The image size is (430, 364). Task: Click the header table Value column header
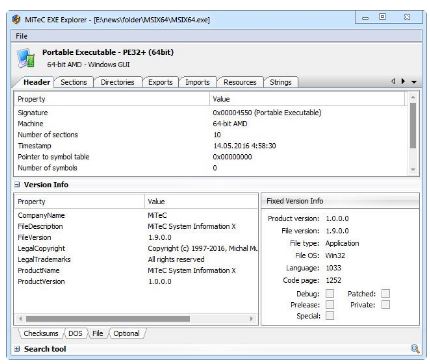pyautogui.click(x=307, y=99)
